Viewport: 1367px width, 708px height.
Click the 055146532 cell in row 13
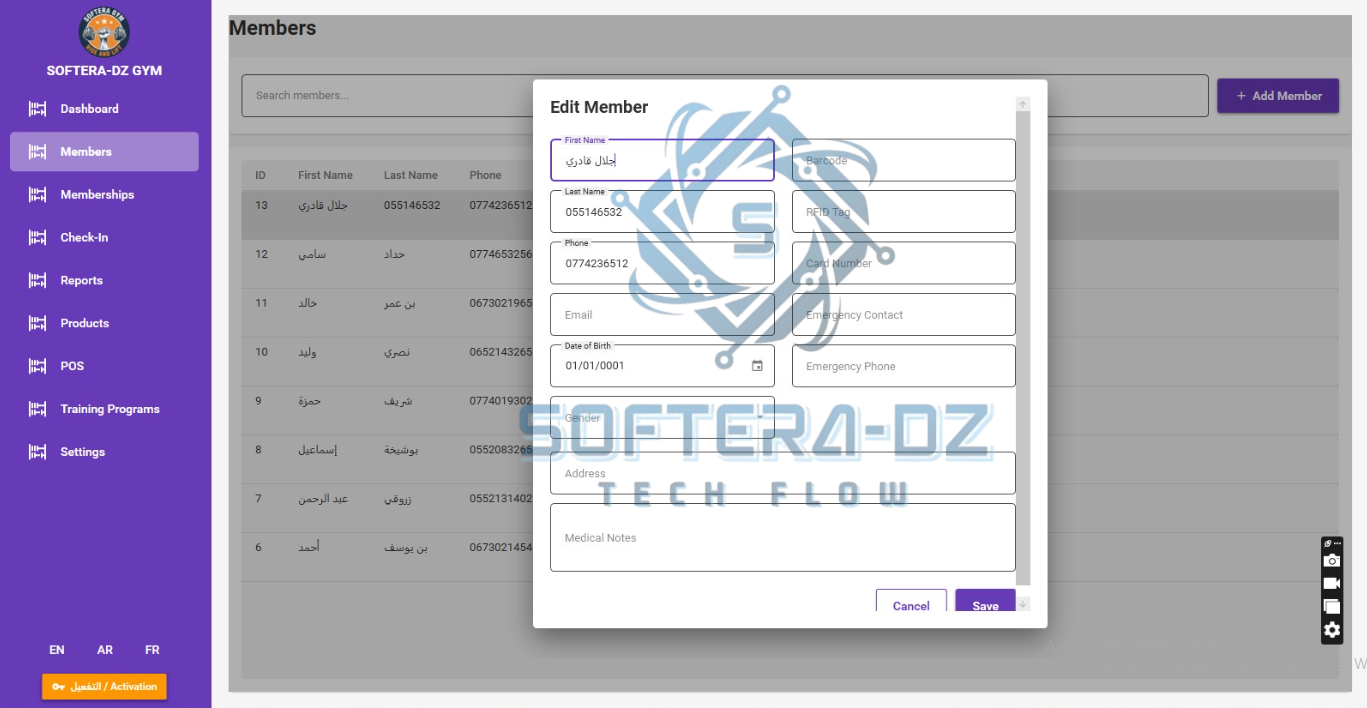tap(412, 206)
